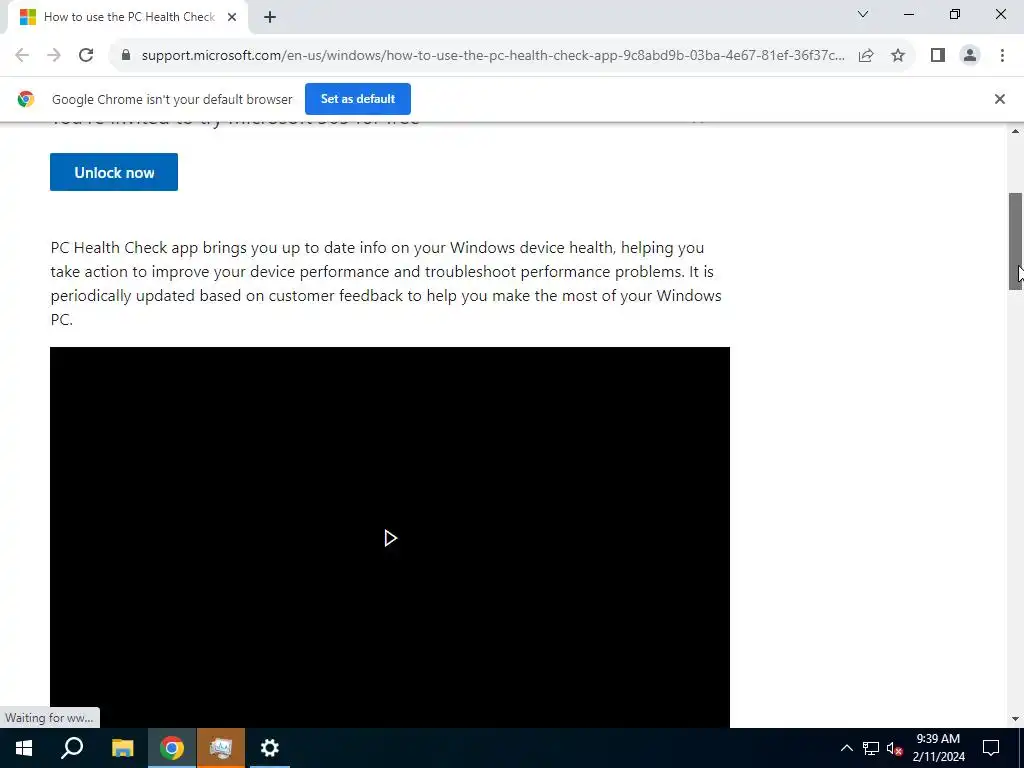Viewport: 1024px width, 768px height.
Task: Open the clock showing 9:39 AM
Action: [x=938, y=748]
